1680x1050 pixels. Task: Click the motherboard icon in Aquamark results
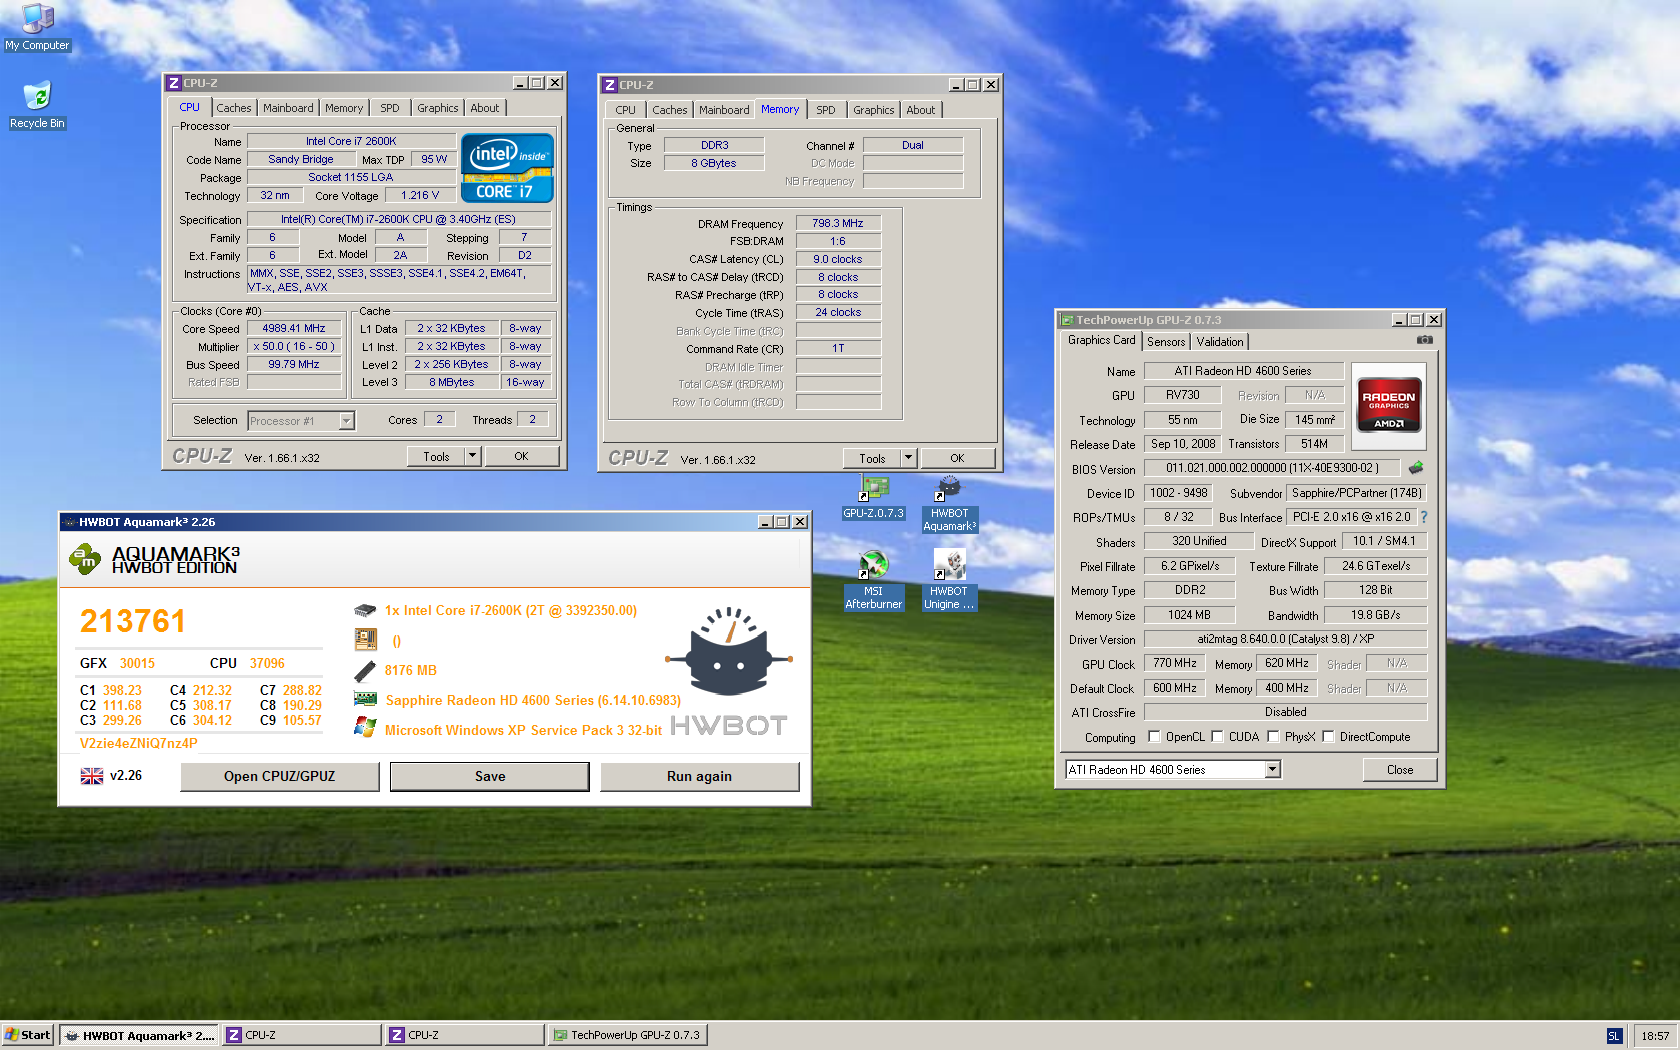(365, 639)
